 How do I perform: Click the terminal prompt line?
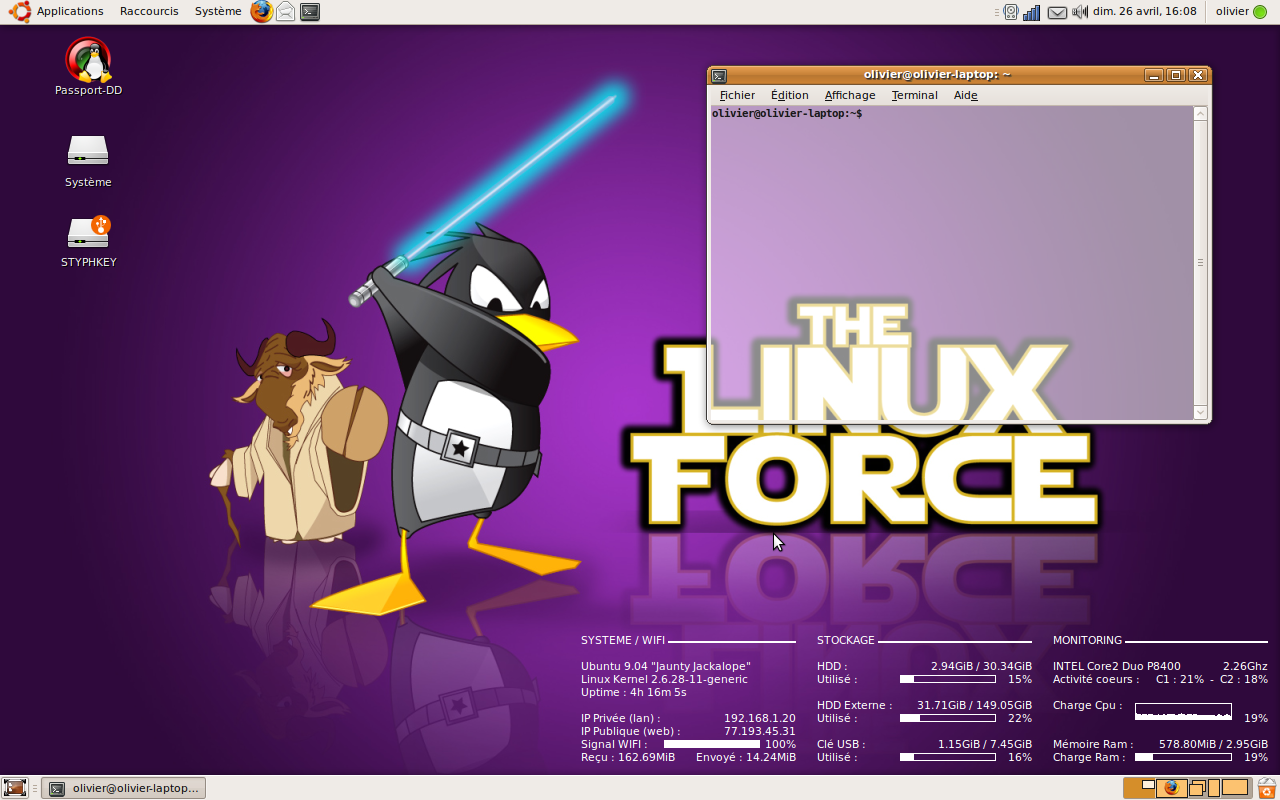coord(787,114)
